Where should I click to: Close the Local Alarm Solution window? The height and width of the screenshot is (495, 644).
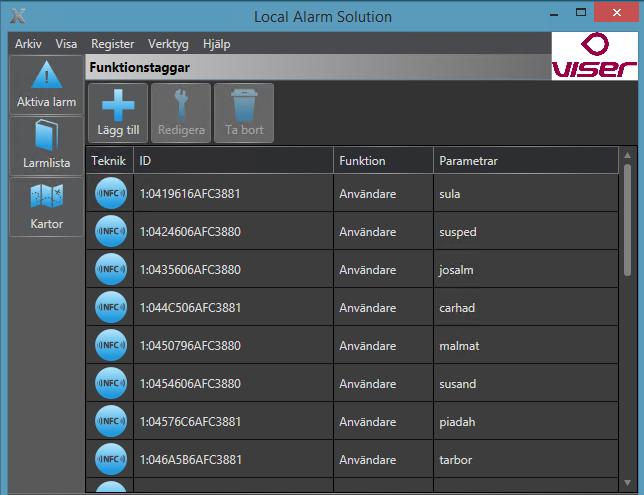(x=616, y=12)
